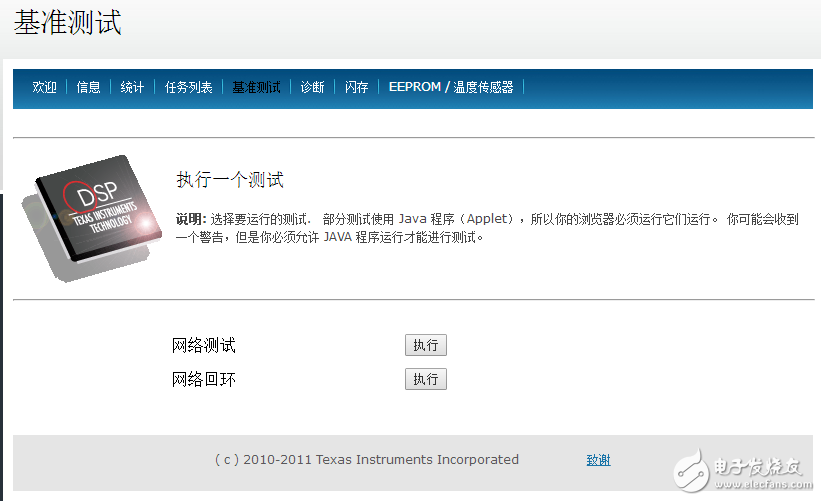Switch to the 统计 tab
This screenshot has height=501, width=821.
[x=132, y=87]
